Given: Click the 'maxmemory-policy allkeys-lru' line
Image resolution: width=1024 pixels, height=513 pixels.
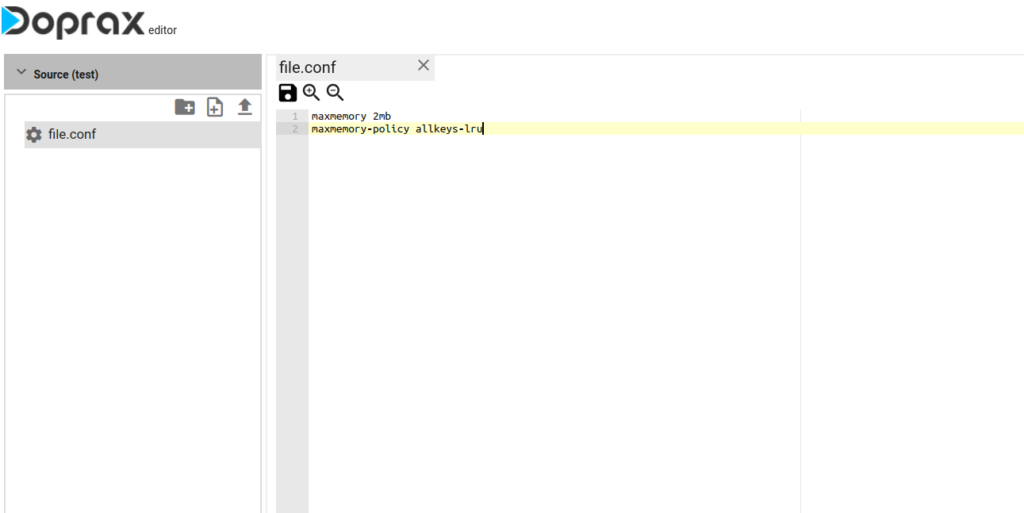Looking at the screenshot, I should pyautogui.click(x=397, y=129).
